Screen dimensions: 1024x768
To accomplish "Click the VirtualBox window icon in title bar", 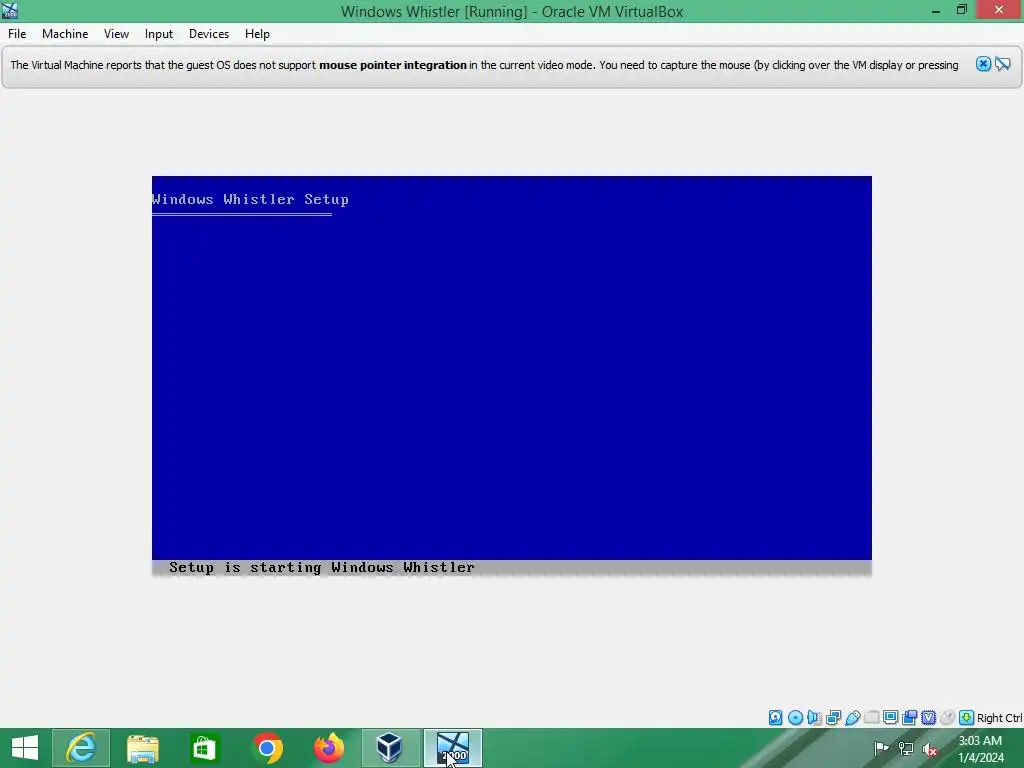I will 10,10.
